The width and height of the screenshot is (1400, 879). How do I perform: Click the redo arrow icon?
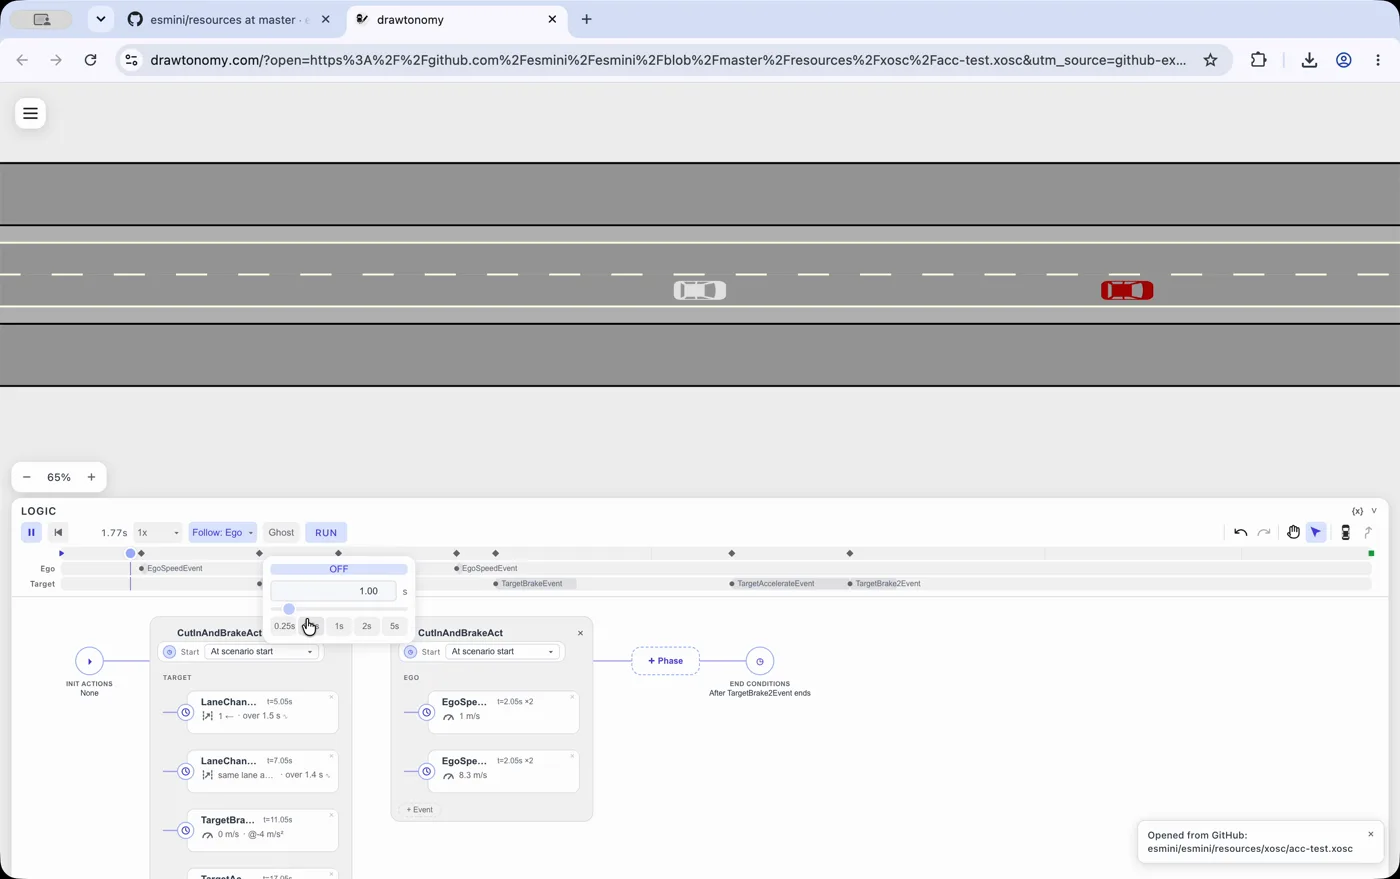point(1264,533)
